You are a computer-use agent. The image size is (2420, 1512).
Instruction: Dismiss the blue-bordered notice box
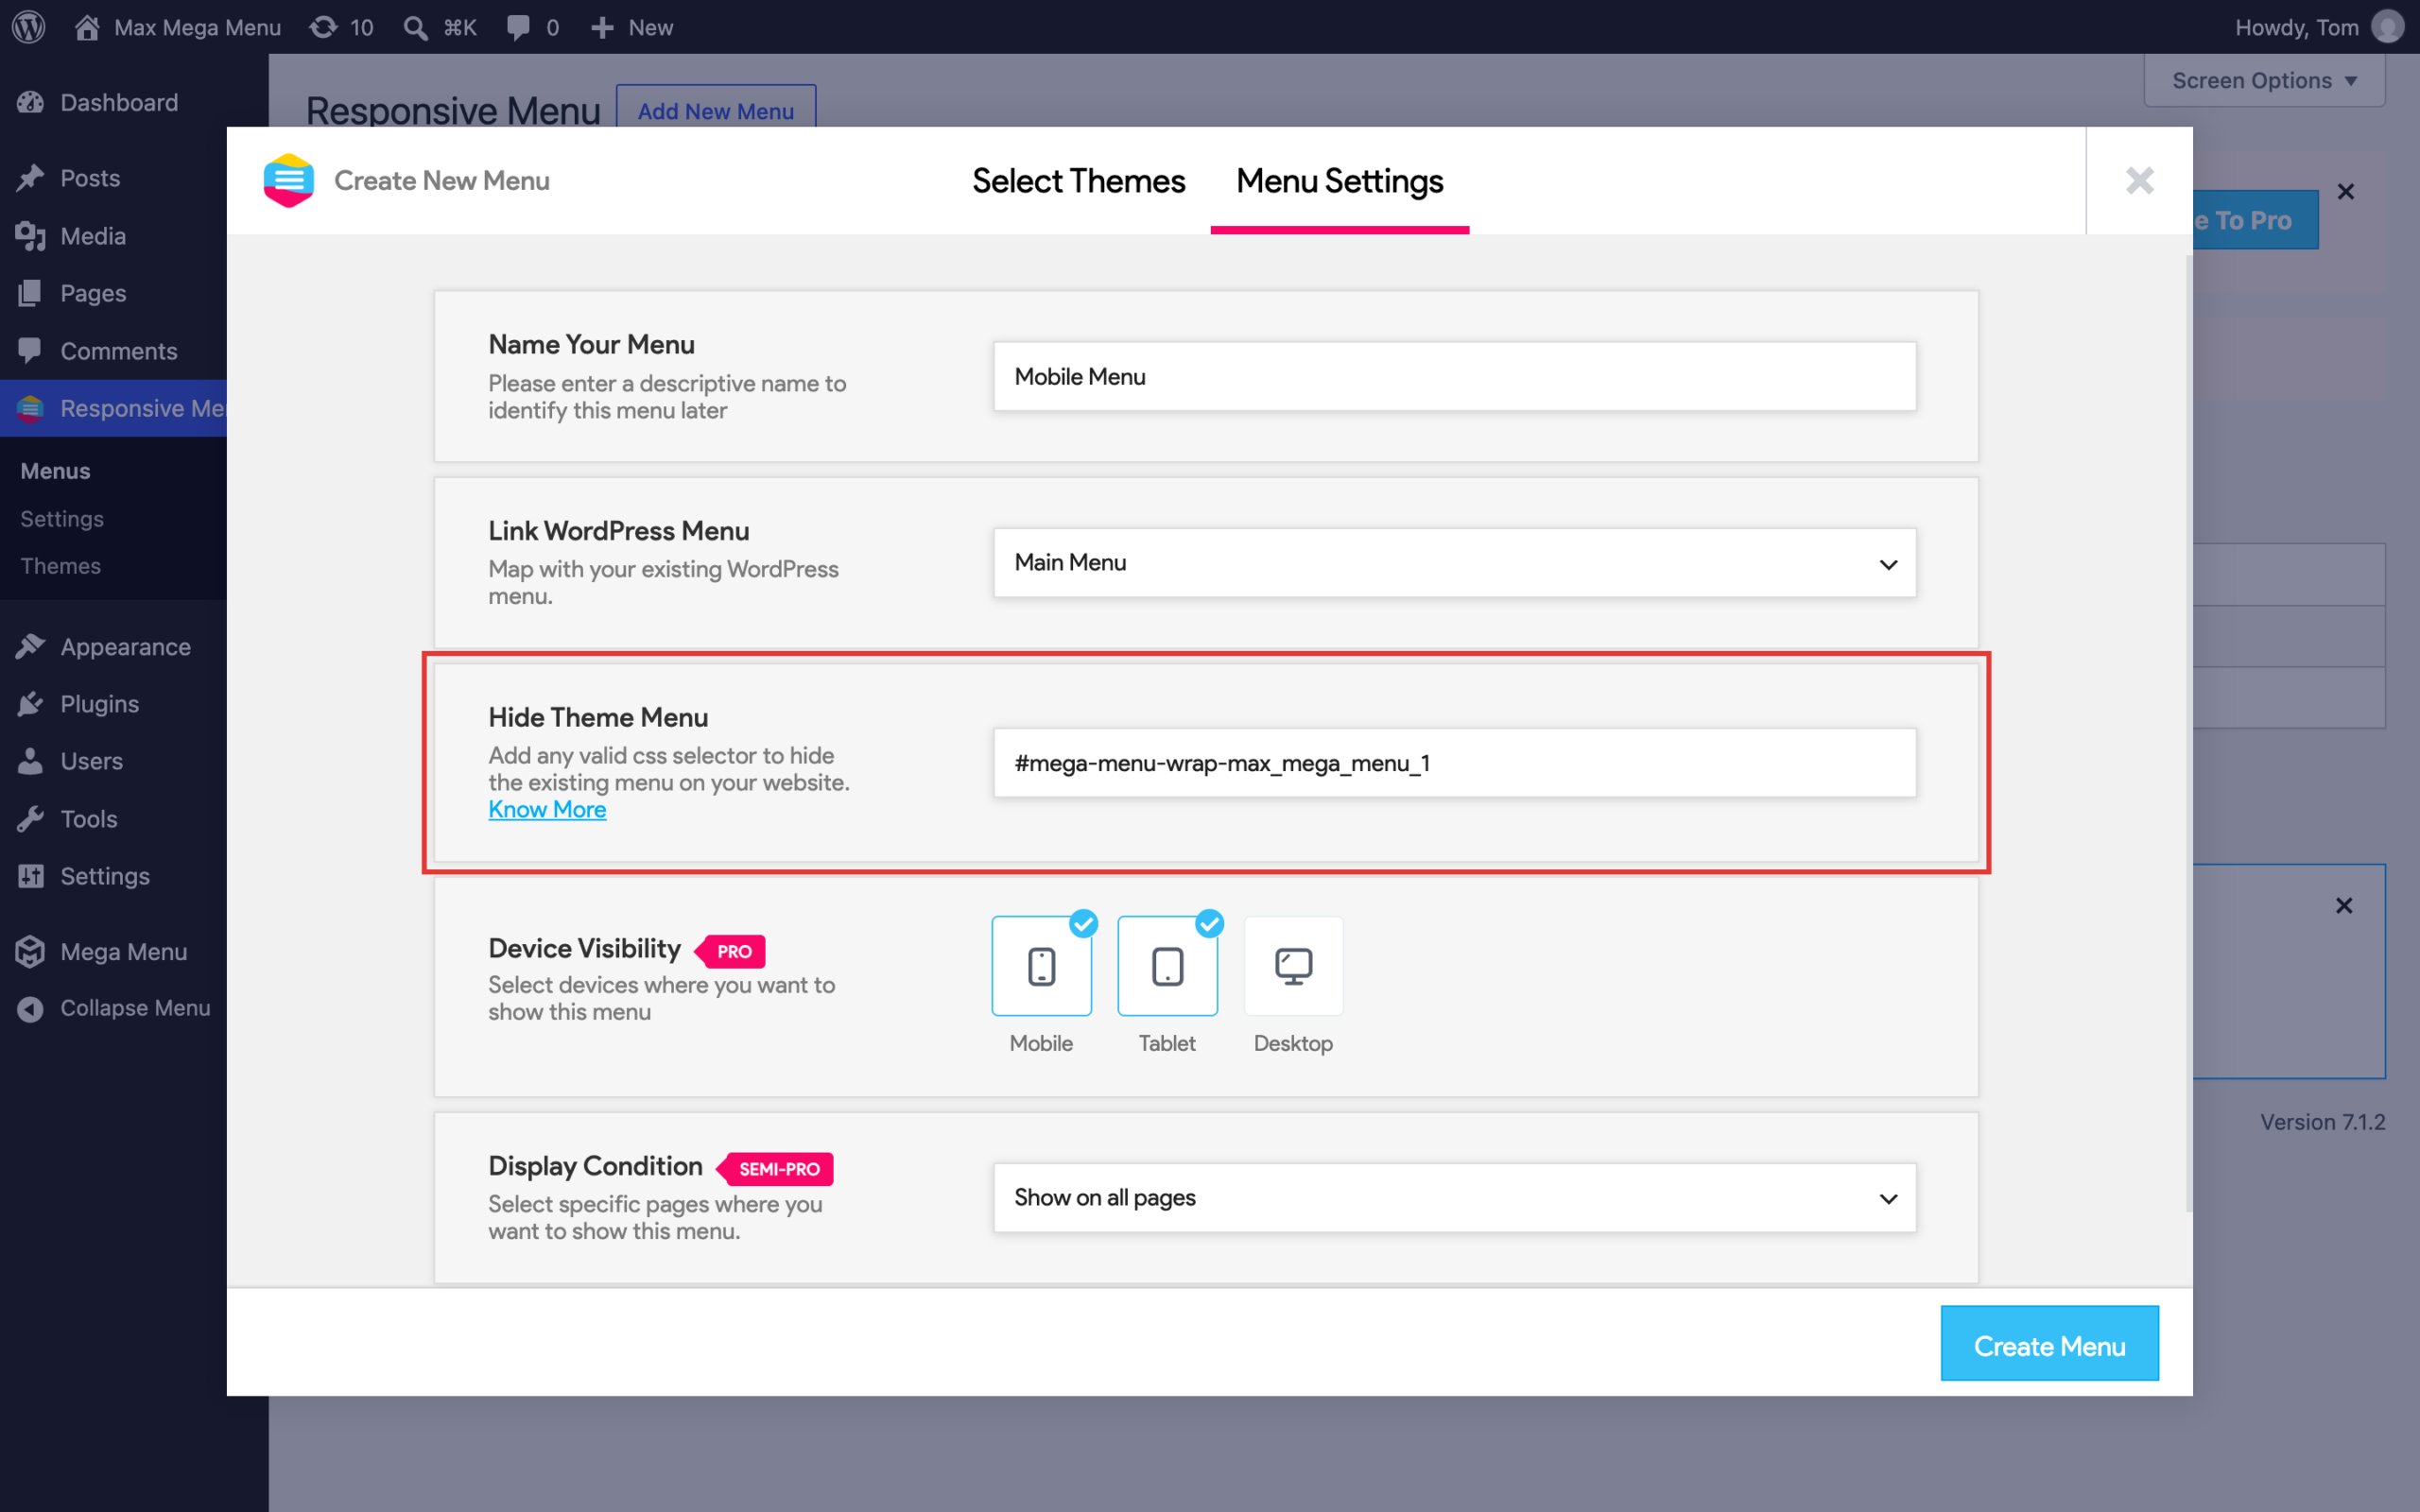click(2343, 906)
